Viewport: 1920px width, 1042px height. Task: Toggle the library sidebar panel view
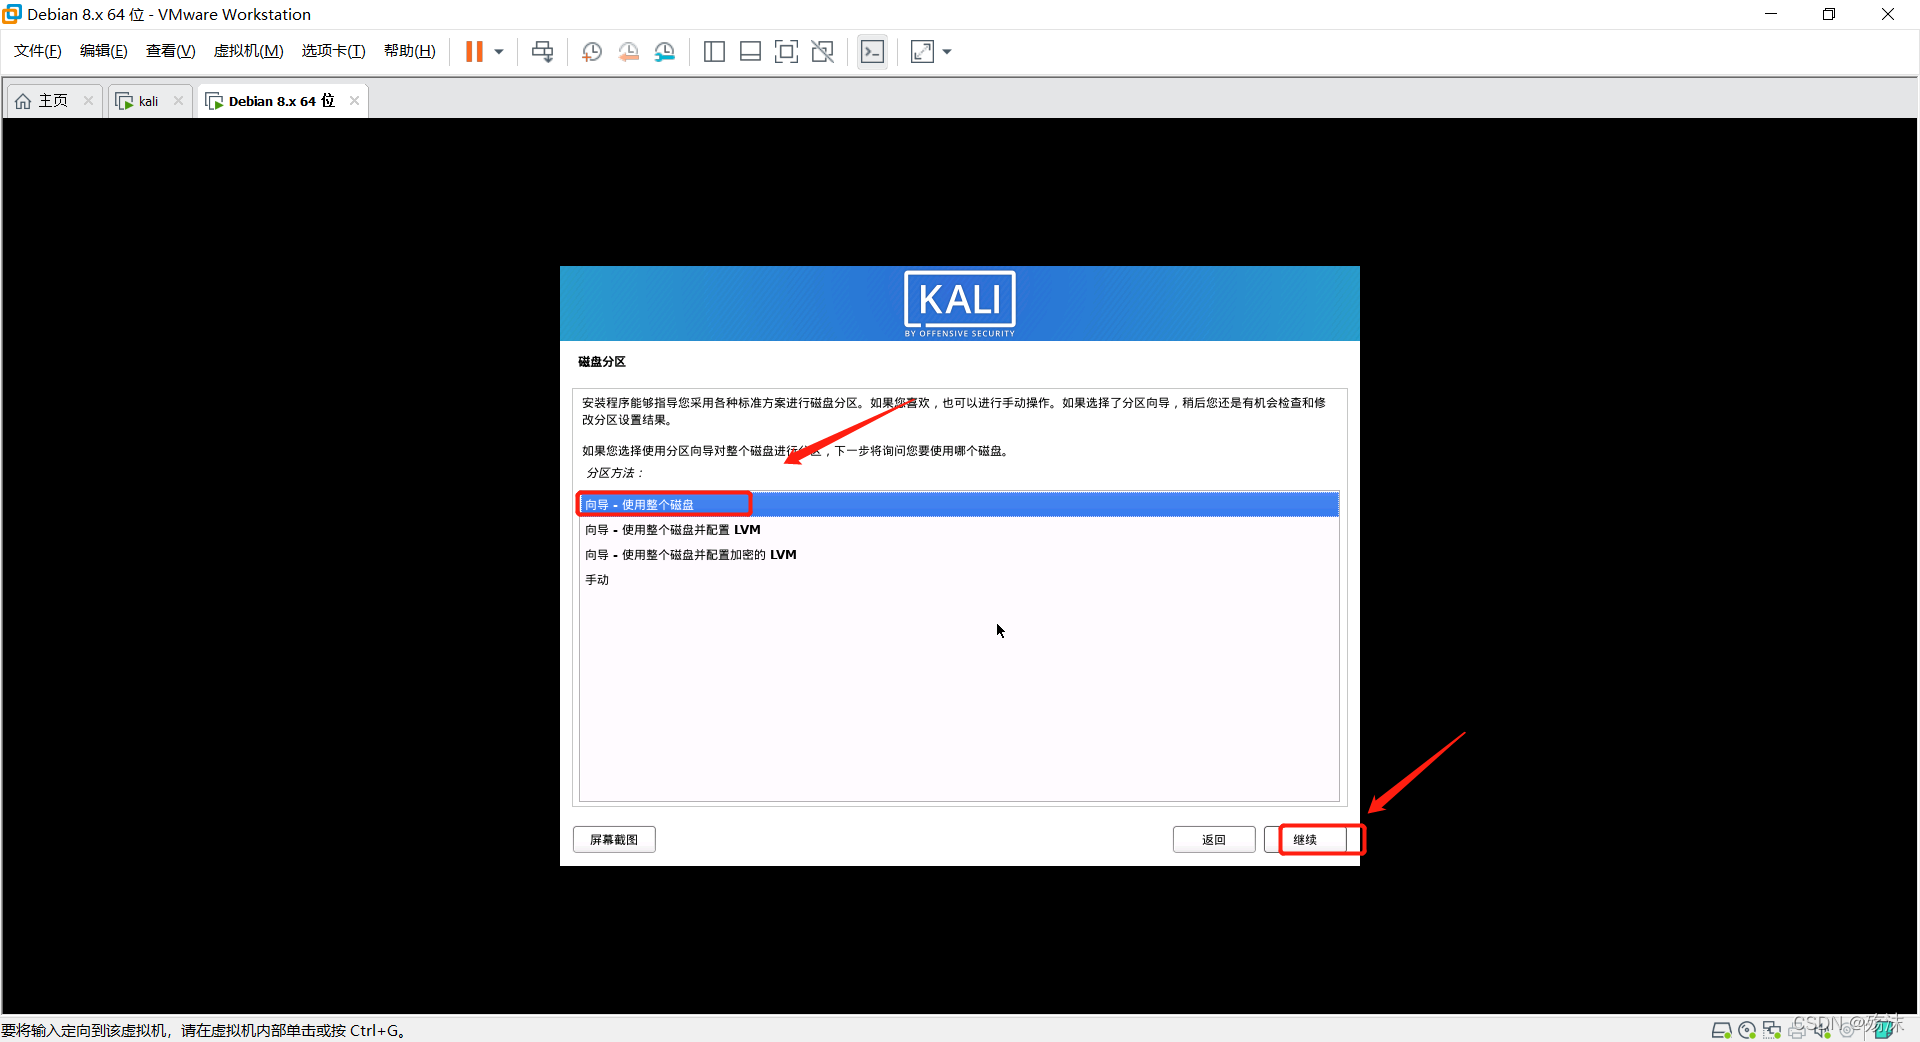pos(714,52)
